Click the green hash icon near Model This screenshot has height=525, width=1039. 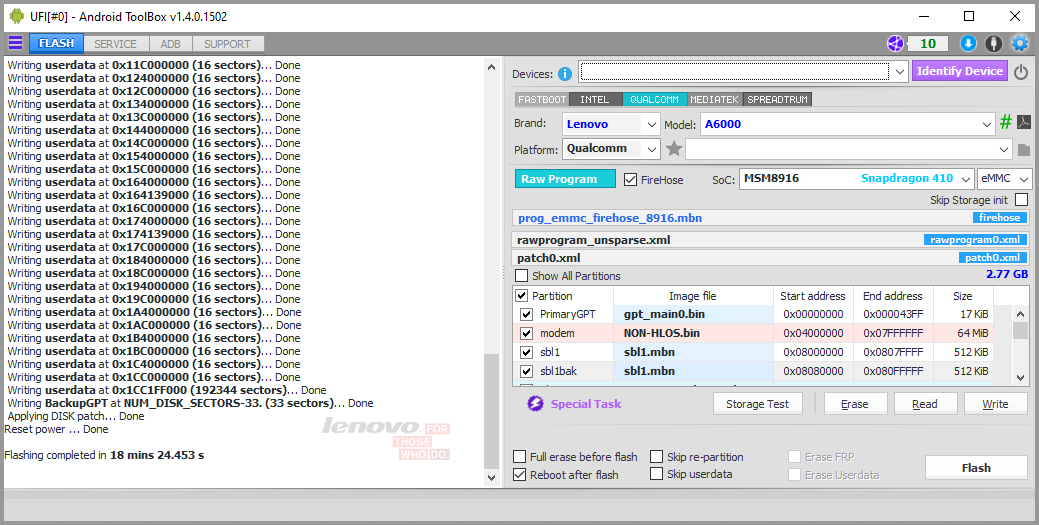coord(1006,122)
